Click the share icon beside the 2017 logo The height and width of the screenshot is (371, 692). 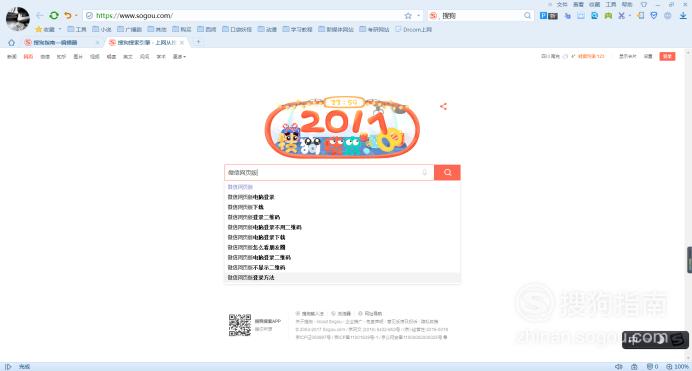coord(444,106)
